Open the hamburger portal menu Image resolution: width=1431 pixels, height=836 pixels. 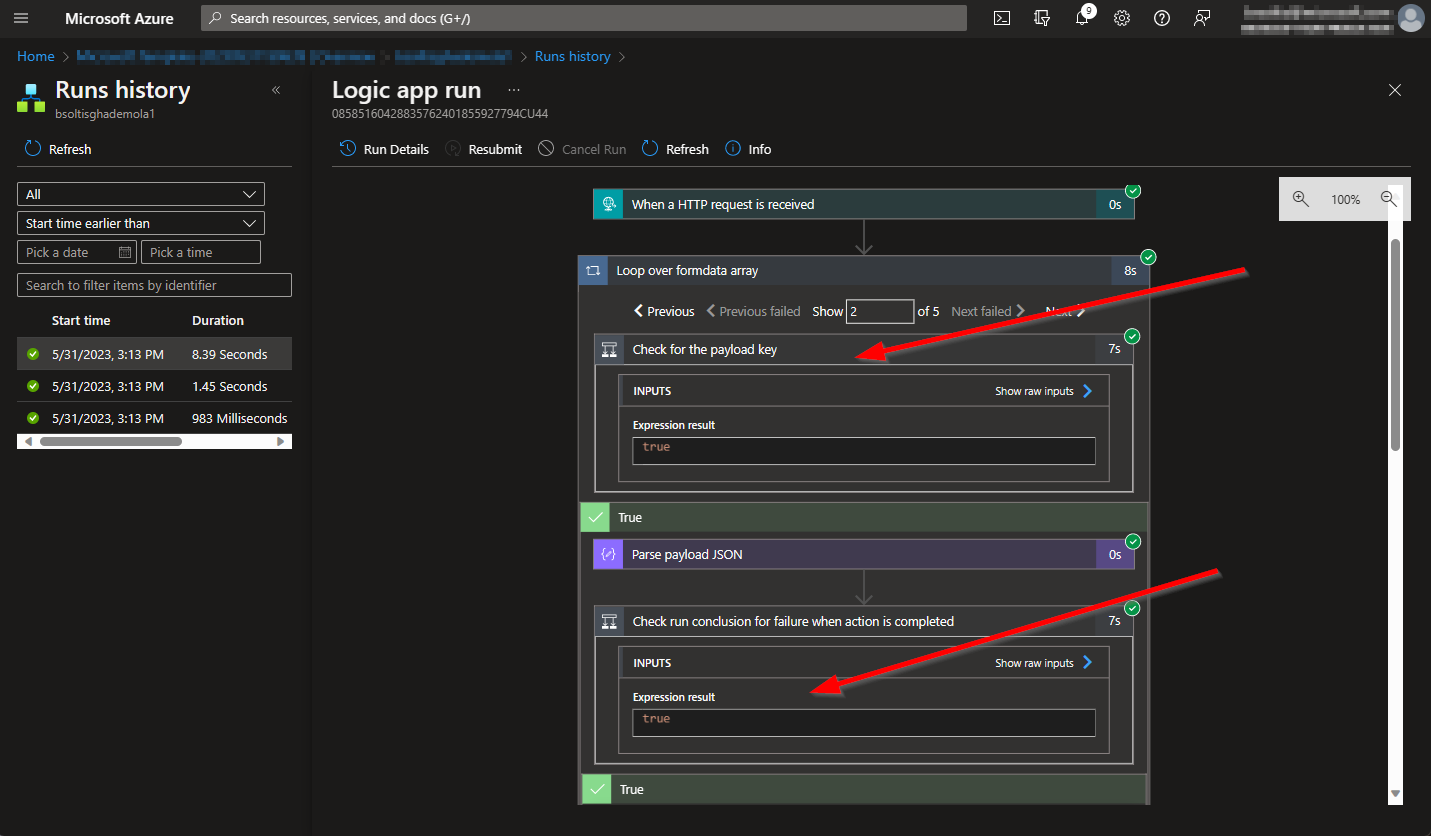click(x=21, y=18)
